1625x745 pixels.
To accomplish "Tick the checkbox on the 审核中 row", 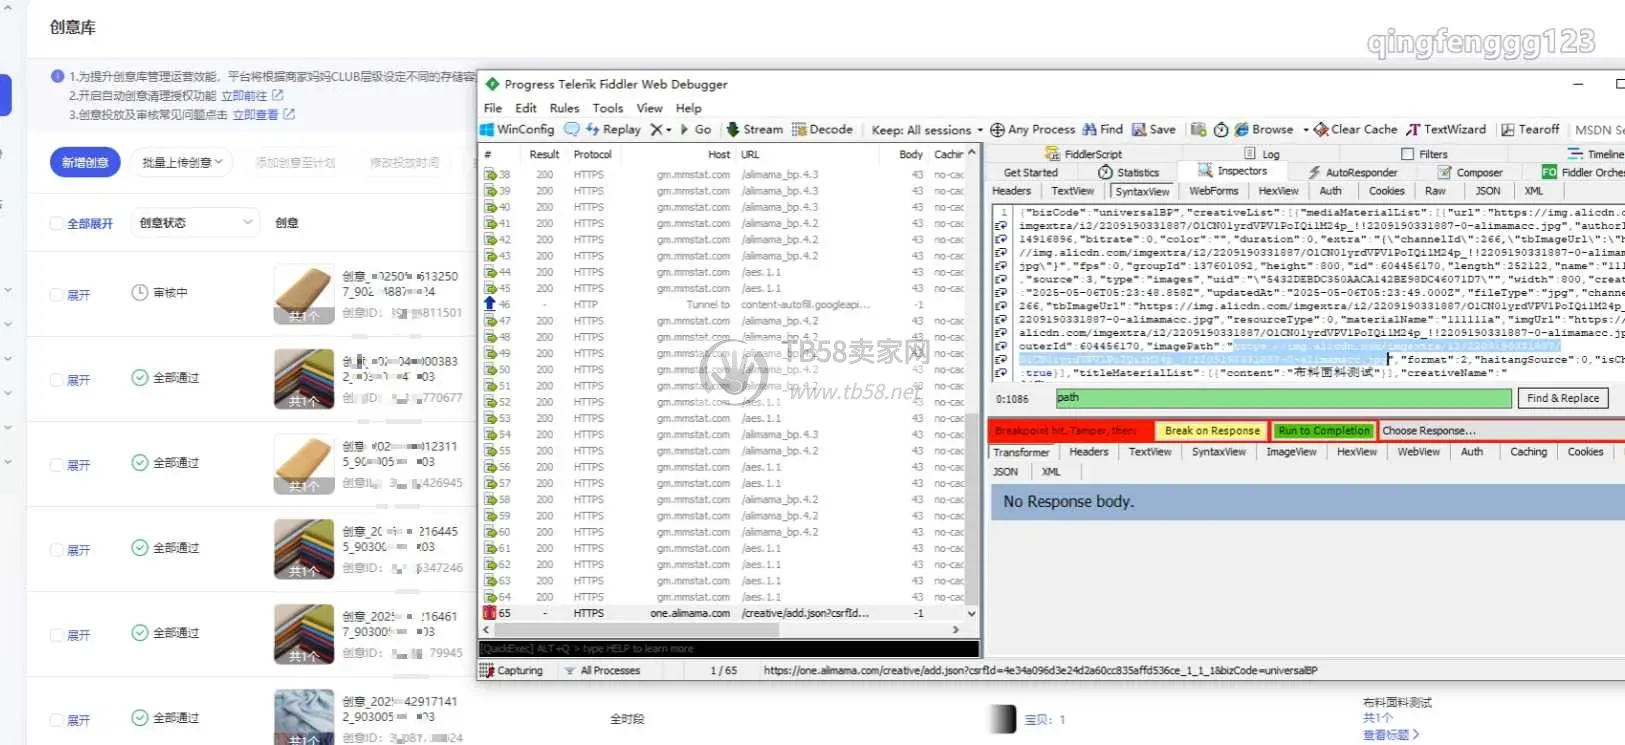I will (x=57, y=295).
